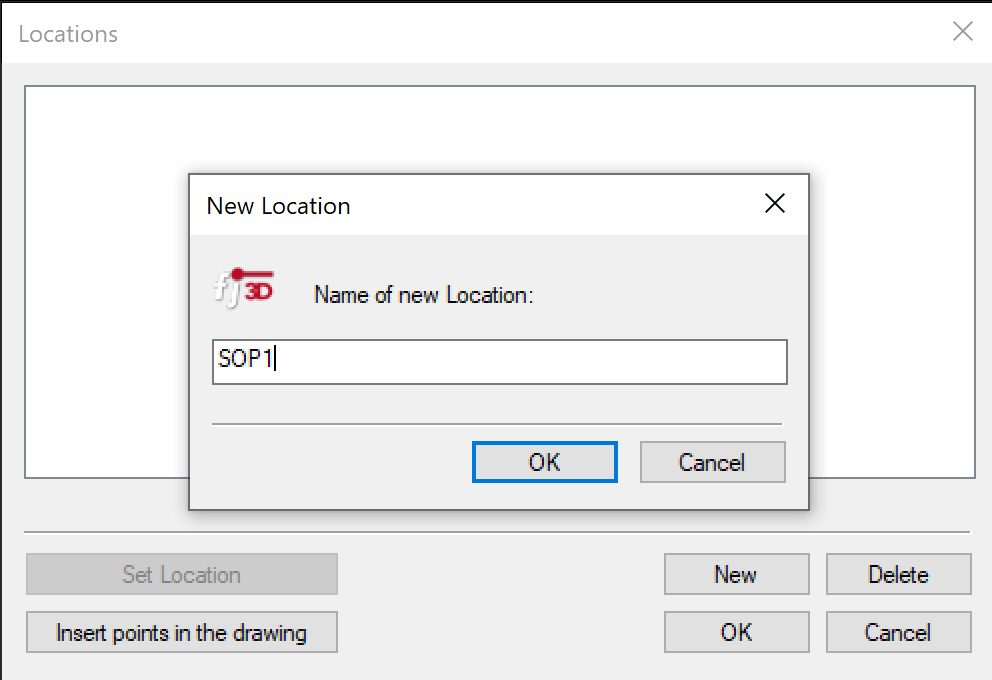Click Cancel in the Locations dialog
The height and width of the screenshot is (680, 992).
tap(898, 632)
